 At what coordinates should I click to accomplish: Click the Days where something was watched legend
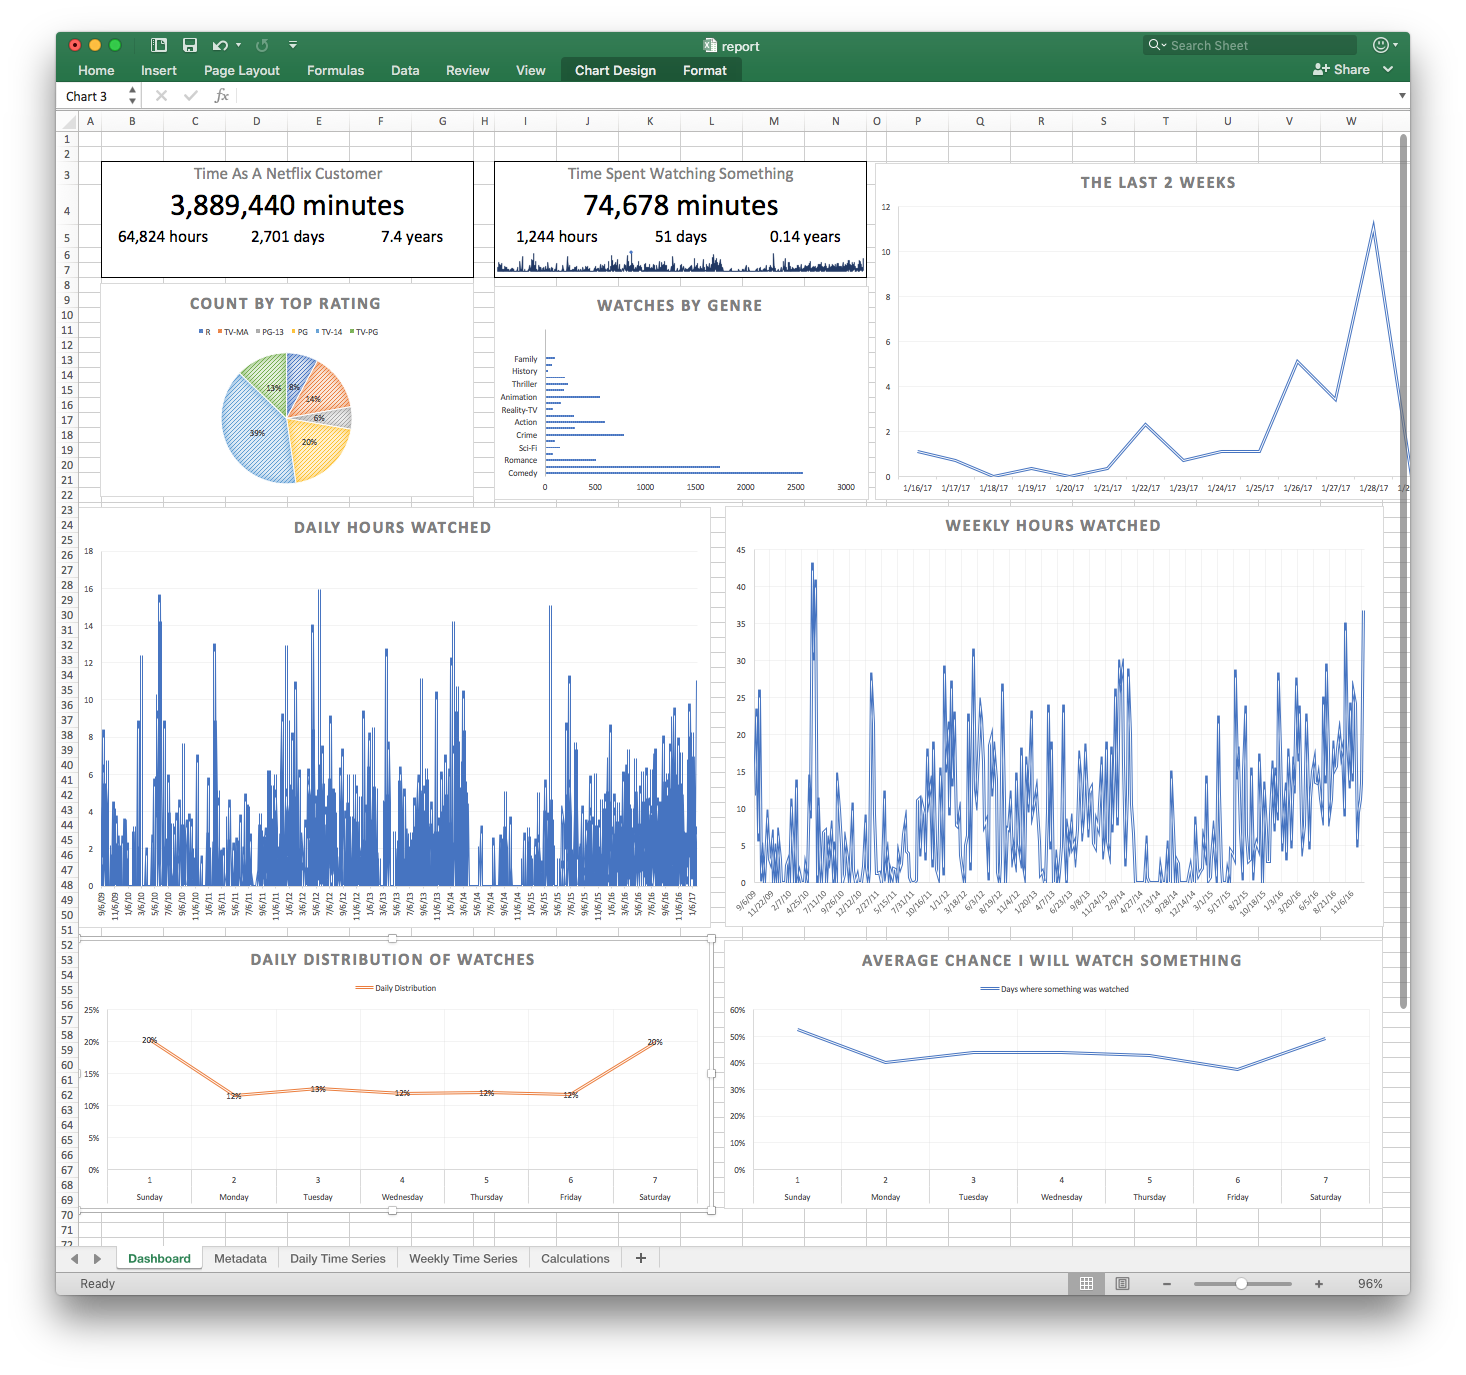coord(1055,989)
